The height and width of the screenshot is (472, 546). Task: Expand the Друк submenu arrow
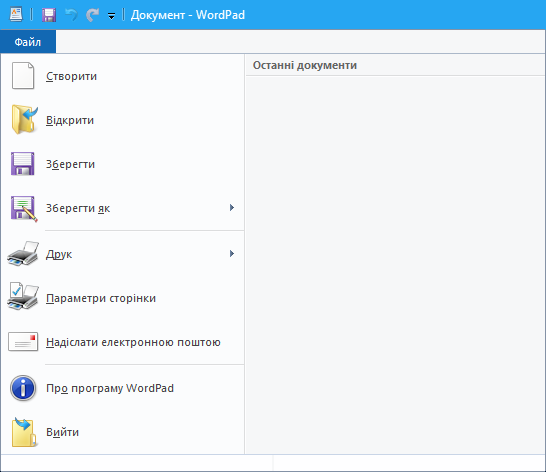click(x=232, y=254)
